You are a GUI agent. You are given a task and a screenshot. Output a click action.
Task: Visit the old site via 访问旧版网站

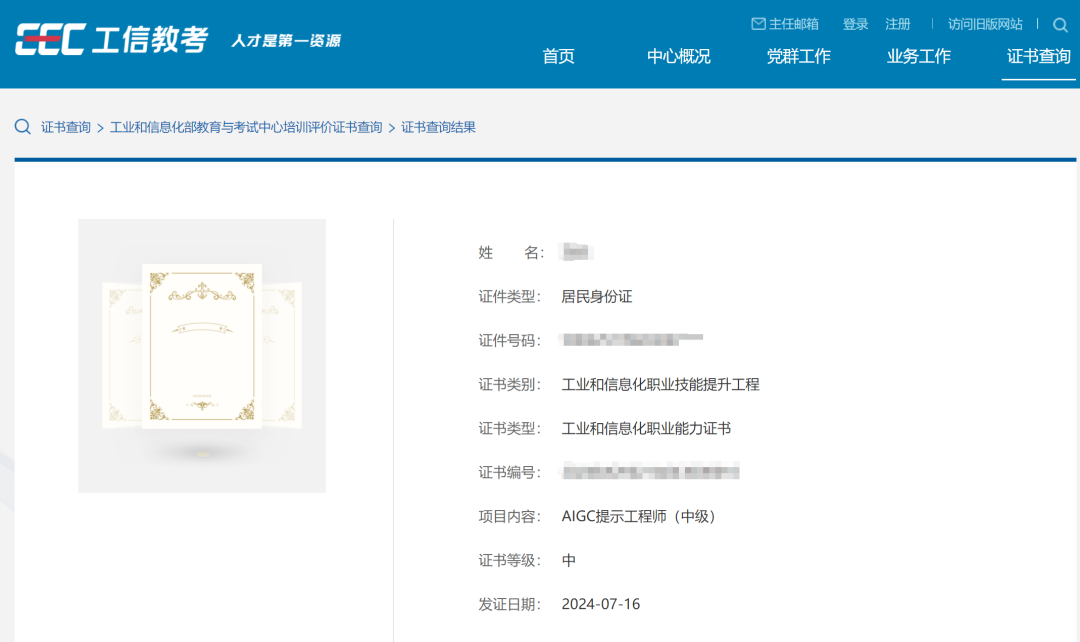pos(984,24)
